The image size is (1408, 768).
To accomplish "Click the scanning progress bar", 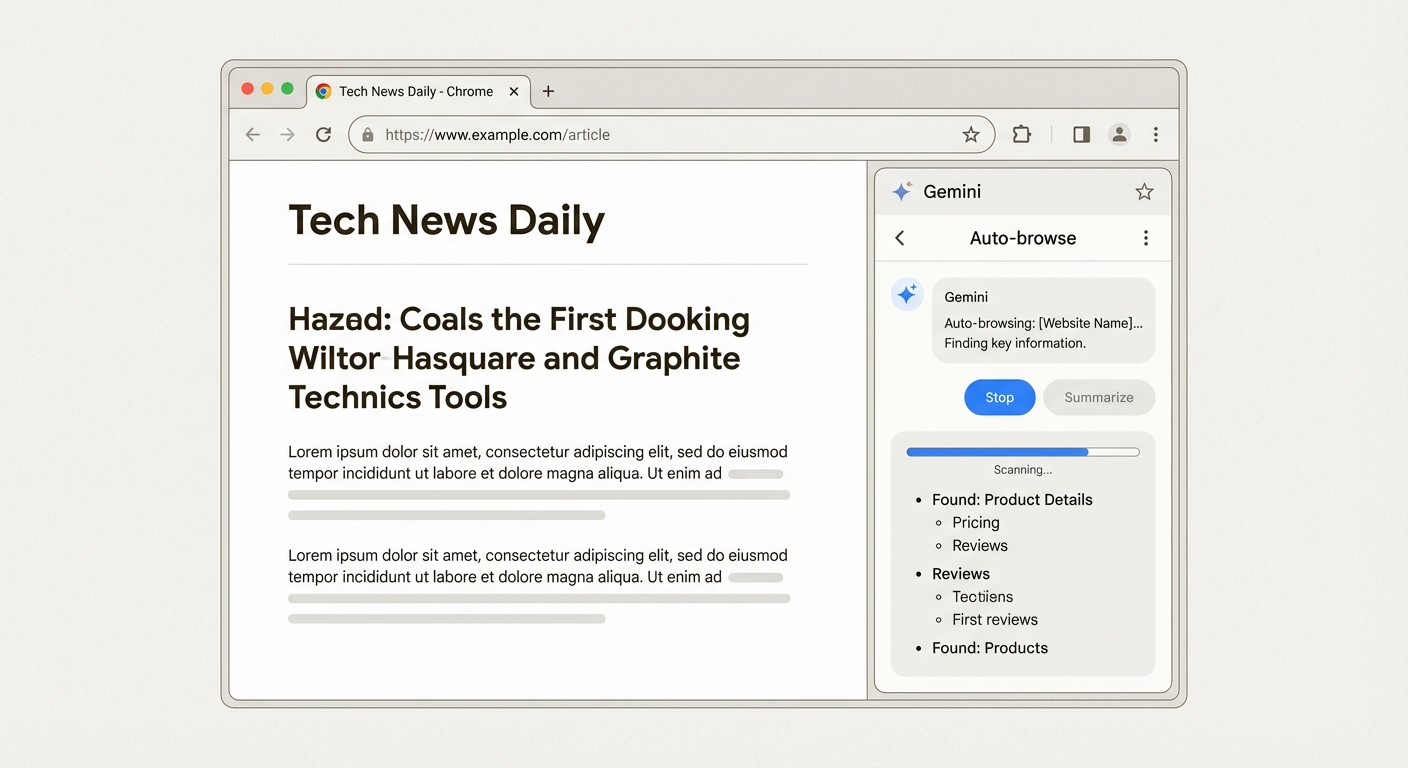I will pos(1022,452).
